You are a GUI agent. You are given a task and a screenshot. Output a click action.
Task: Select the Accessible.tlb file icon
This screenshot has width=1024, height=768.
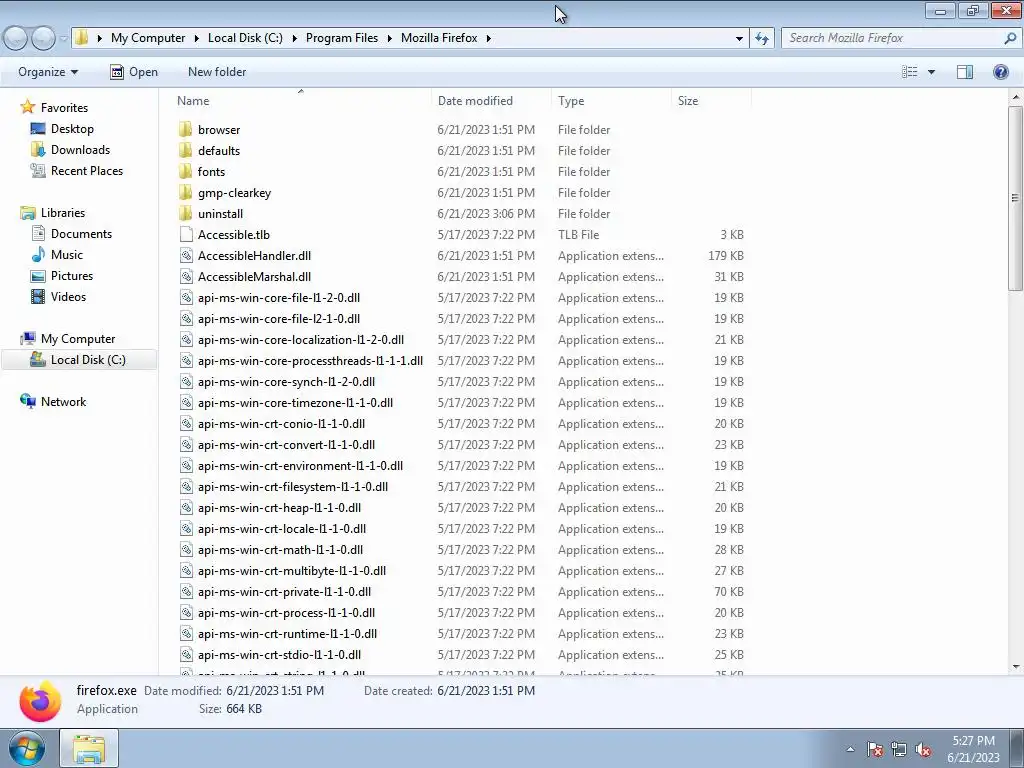186,234
